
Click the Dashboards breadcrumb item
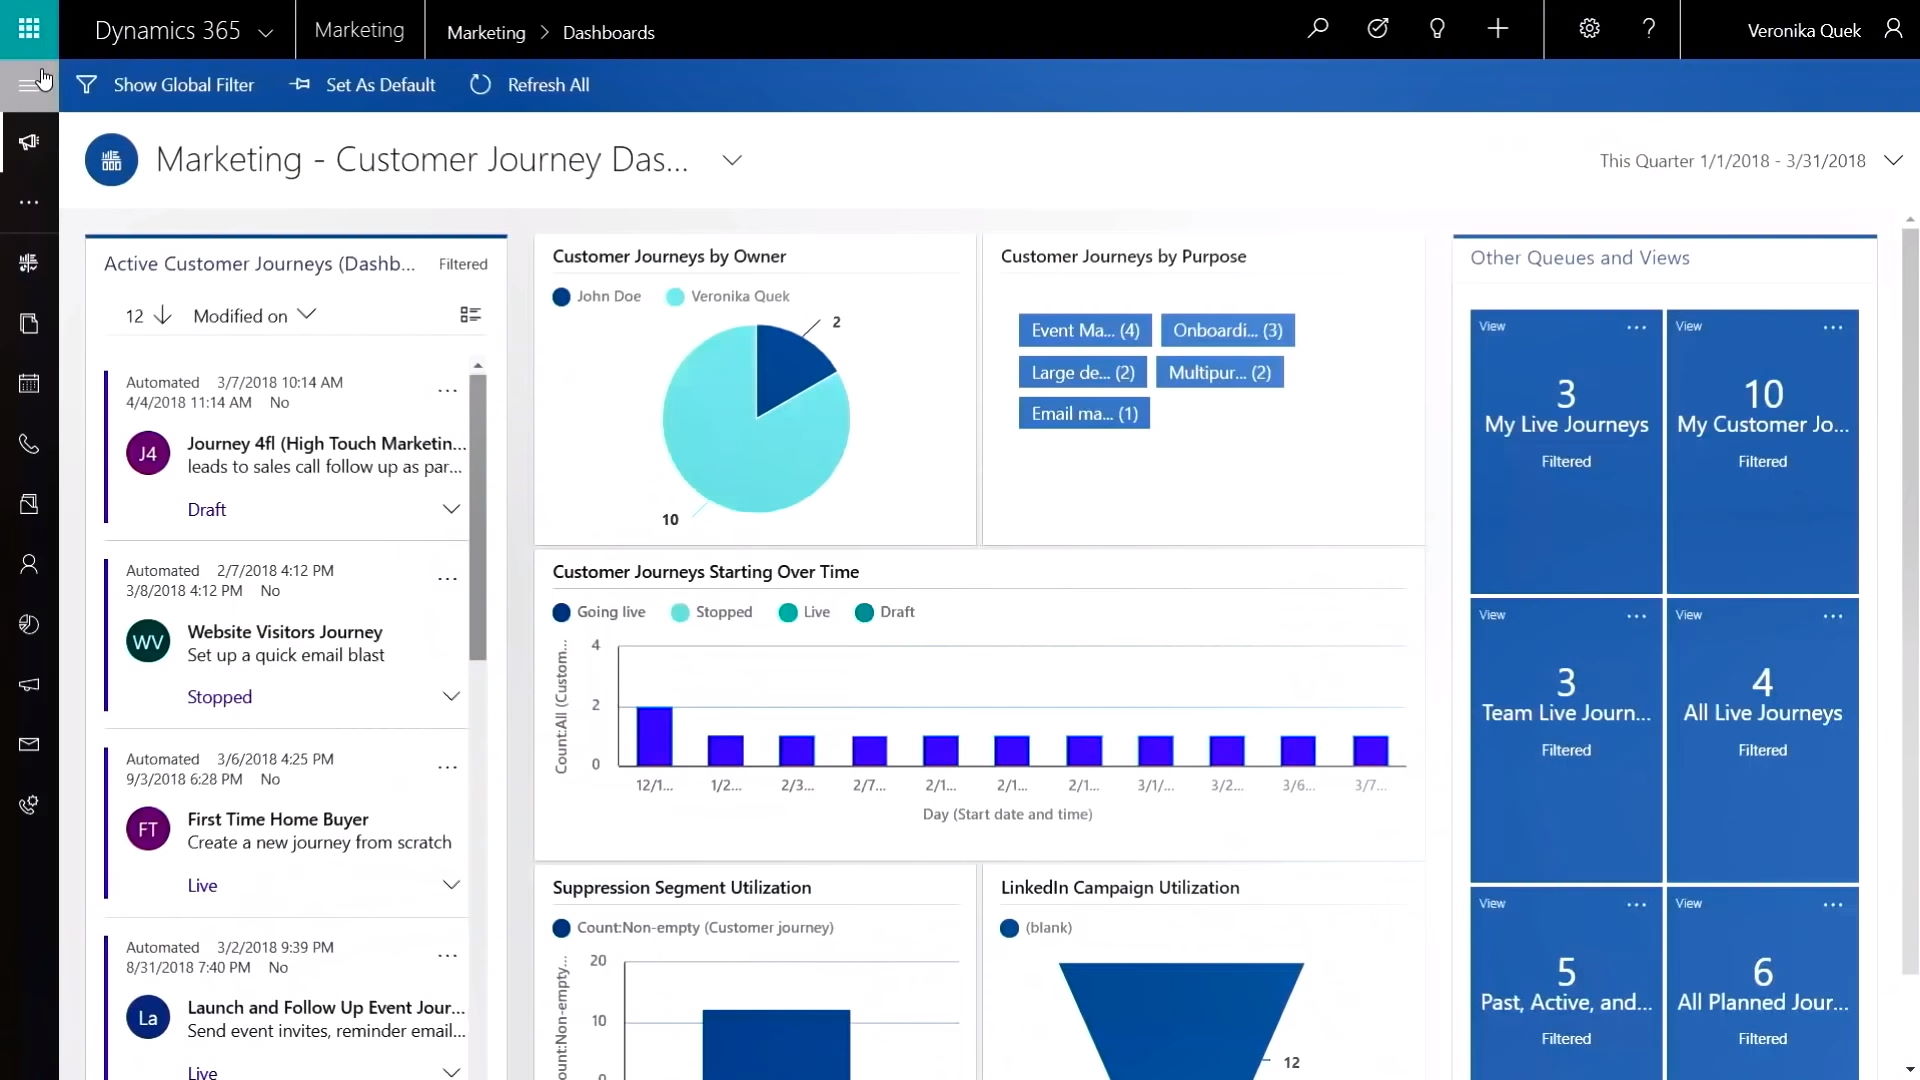[608, 32]
